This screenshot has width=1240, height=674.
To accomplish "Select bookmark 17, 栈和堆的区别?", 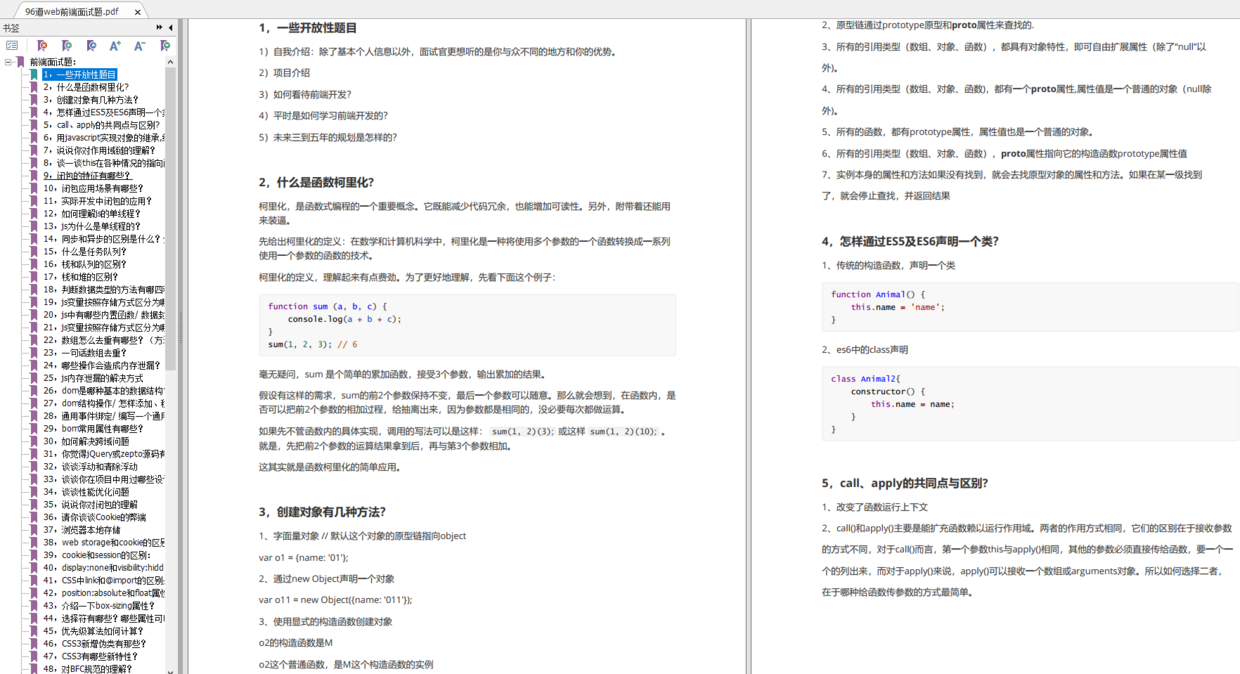I will 79,277.
